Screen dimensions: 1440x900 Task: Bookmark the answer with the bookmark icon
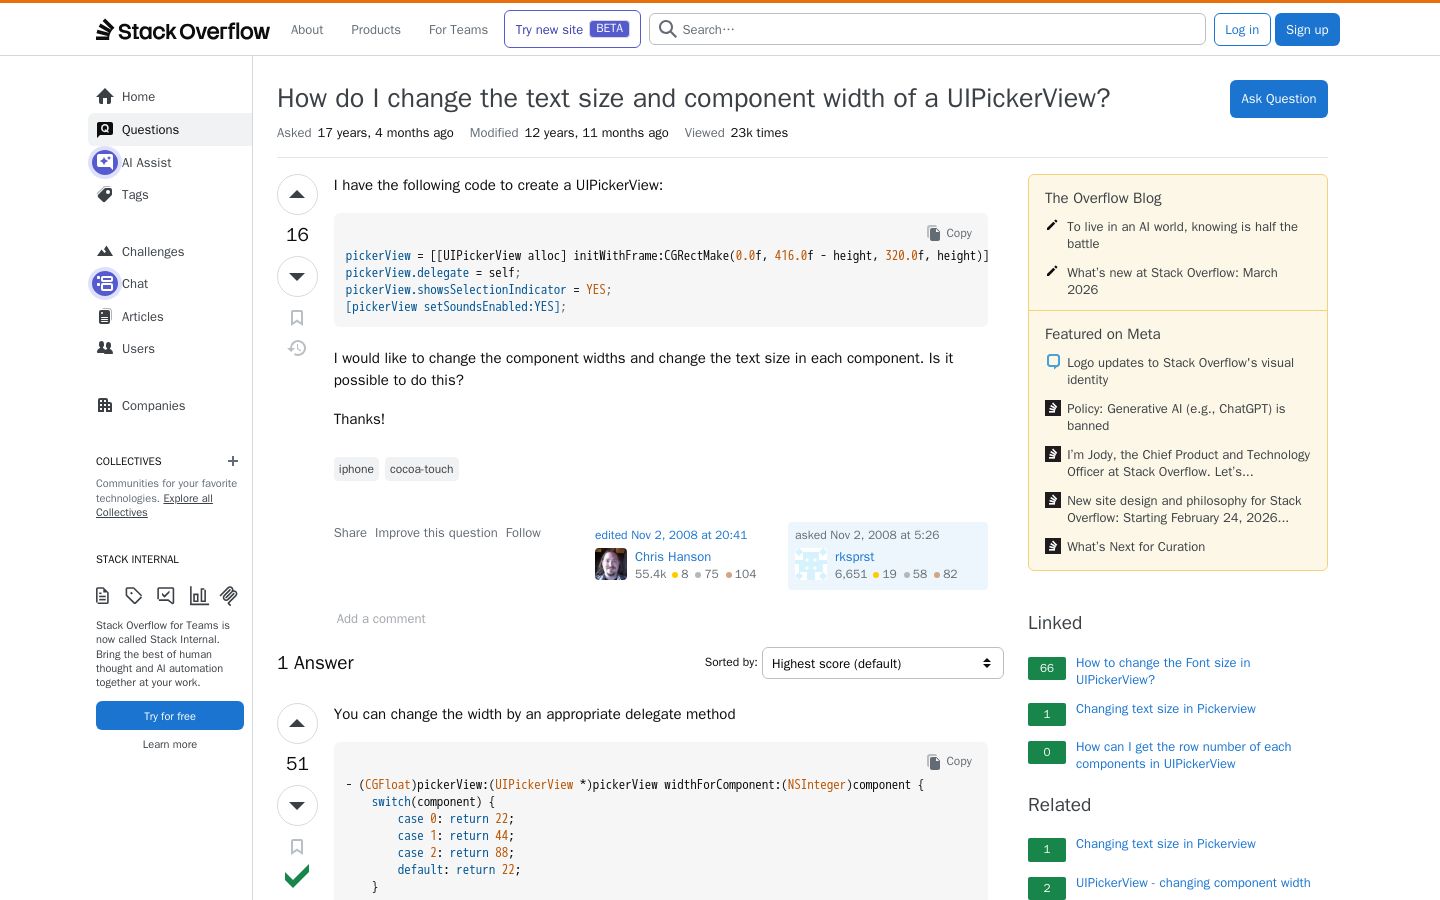click(x=297, y=847)
